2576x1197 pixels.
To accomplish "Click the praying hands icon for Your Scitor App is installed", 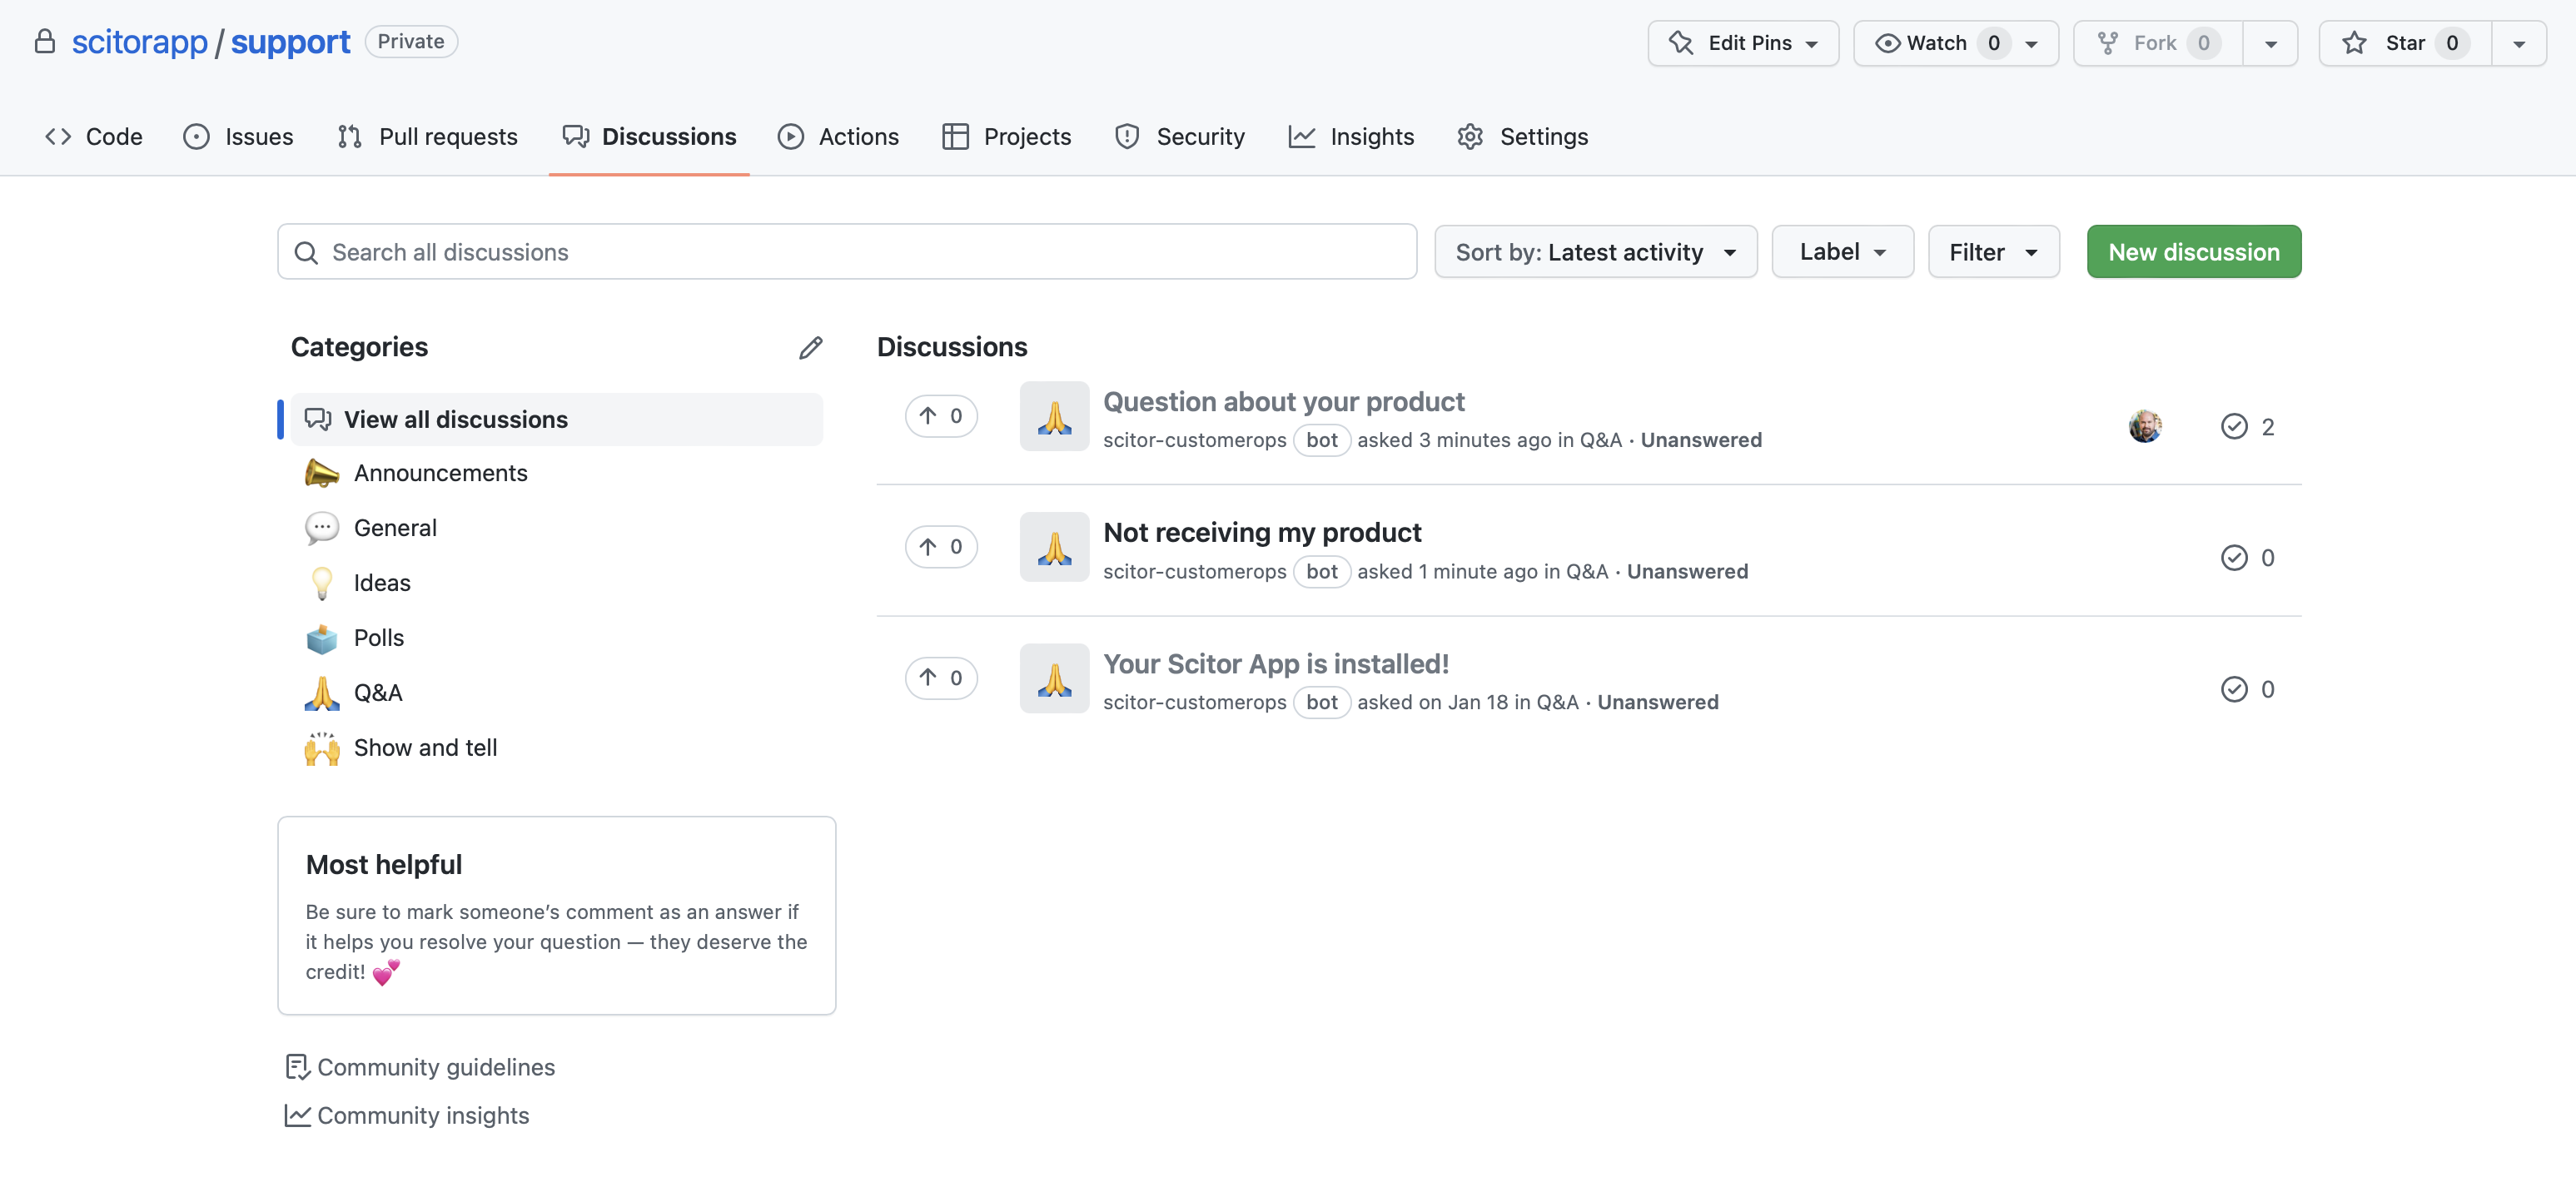I will (x=1054, y=678).
